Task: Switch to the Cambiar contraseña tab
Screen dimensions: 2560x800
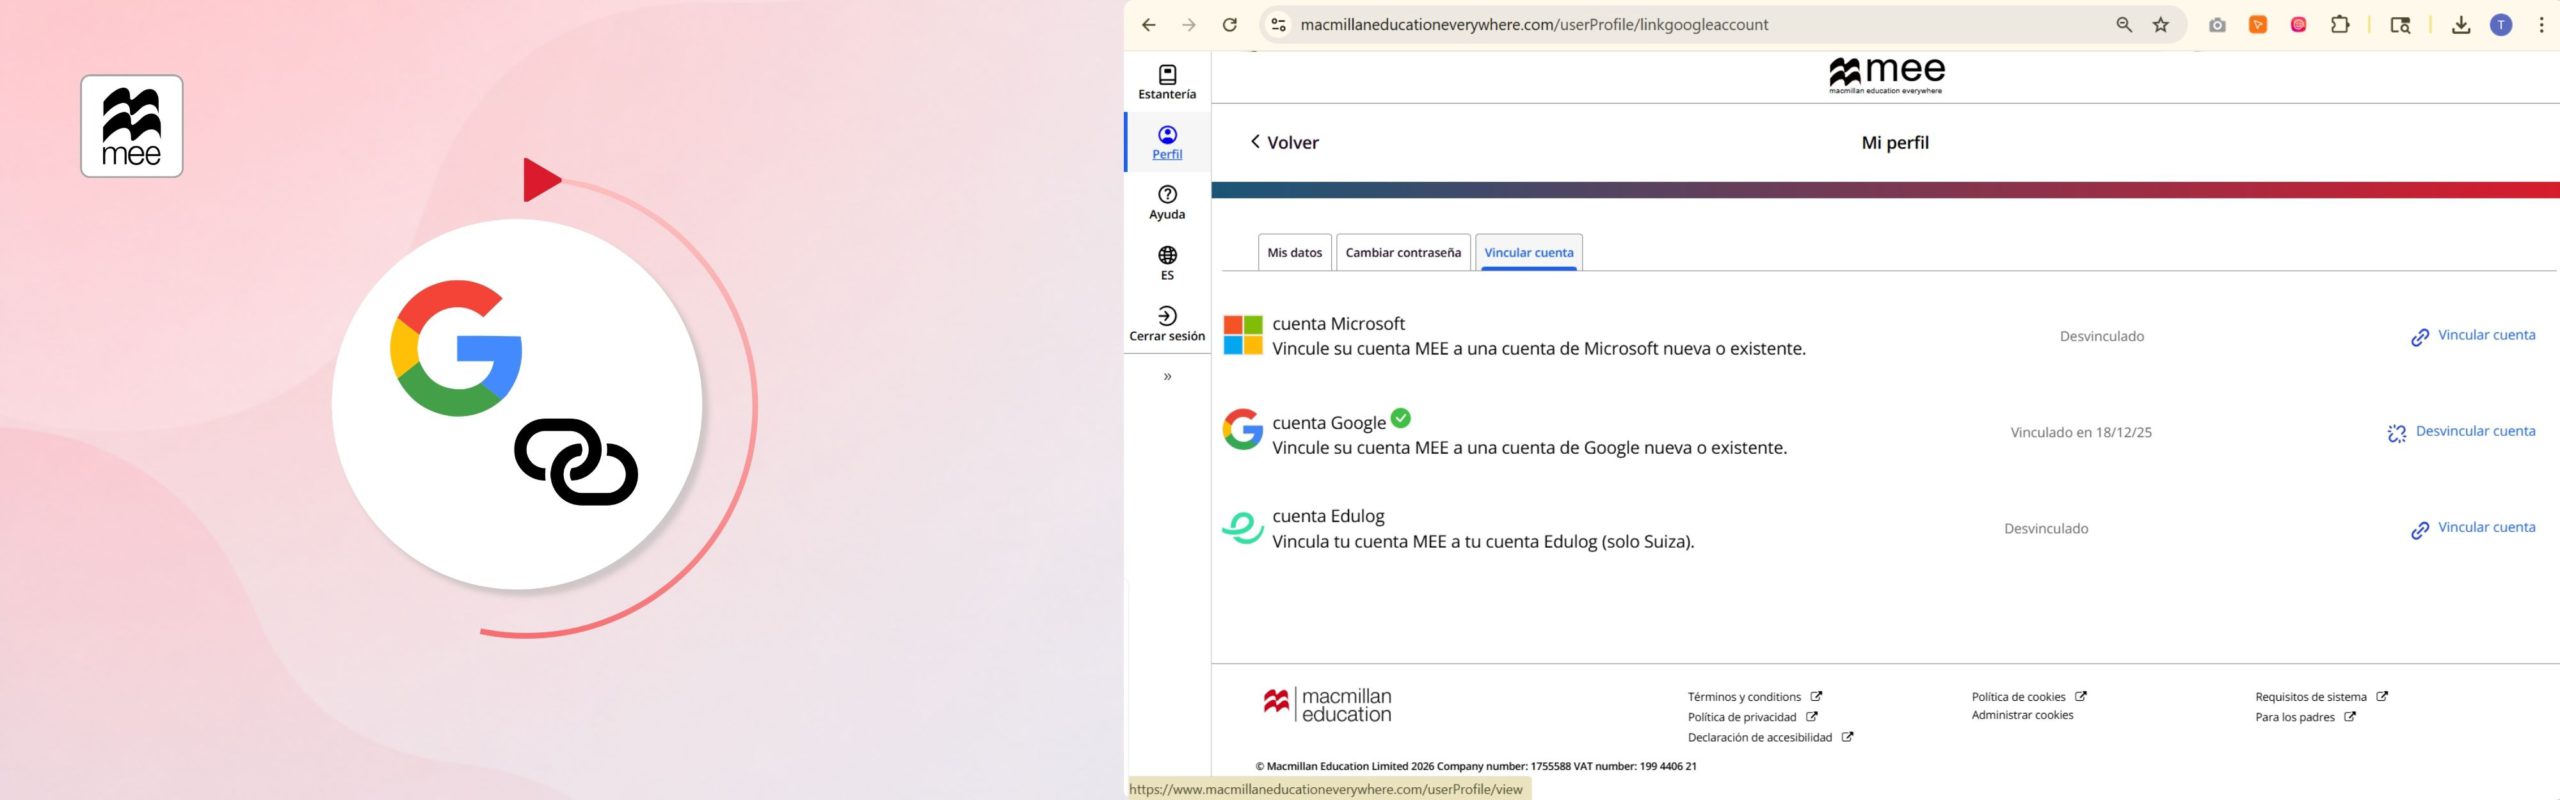Action: click(1403, 253)
